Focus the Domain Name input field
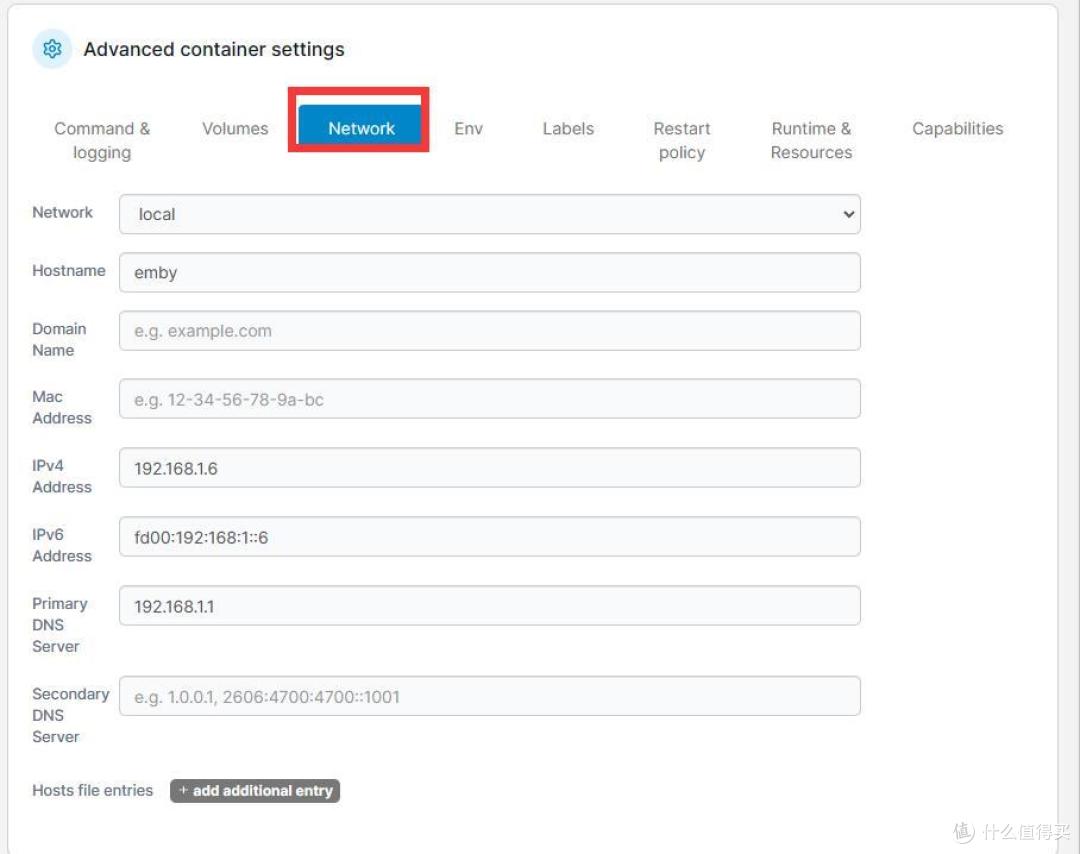The image size is (1080, 854). click(x=489, y=331)
